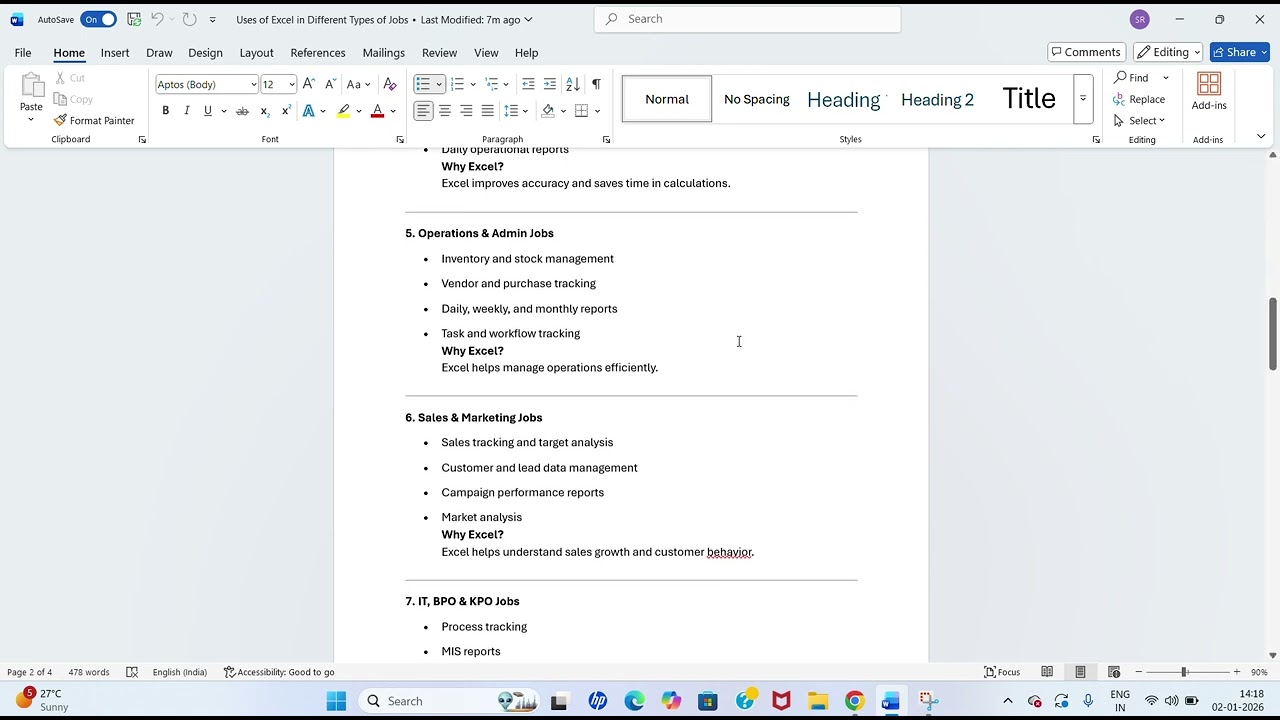Apply the Heading 2 style
The image size is (1280, 720).
tap(937, 99)
